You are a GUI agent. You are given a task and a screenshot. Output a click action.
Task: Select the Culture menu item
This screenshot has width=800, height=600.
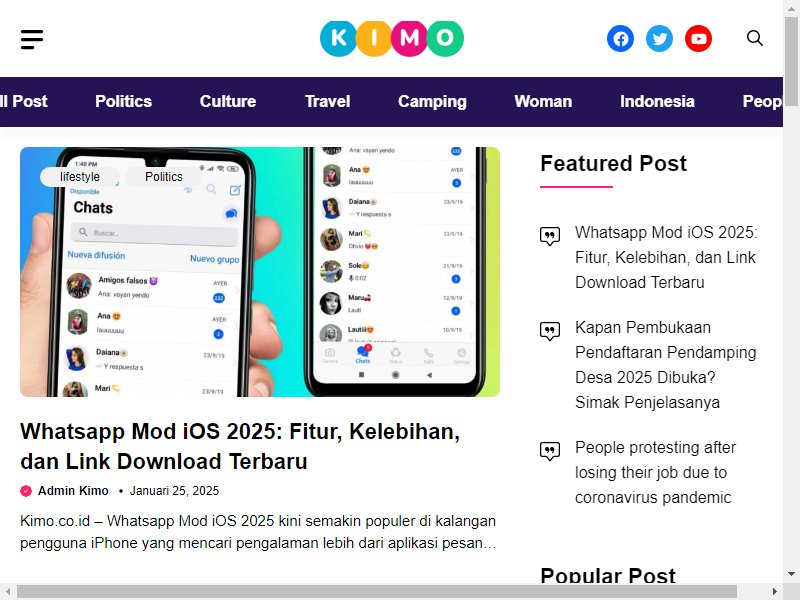point(228,101)
